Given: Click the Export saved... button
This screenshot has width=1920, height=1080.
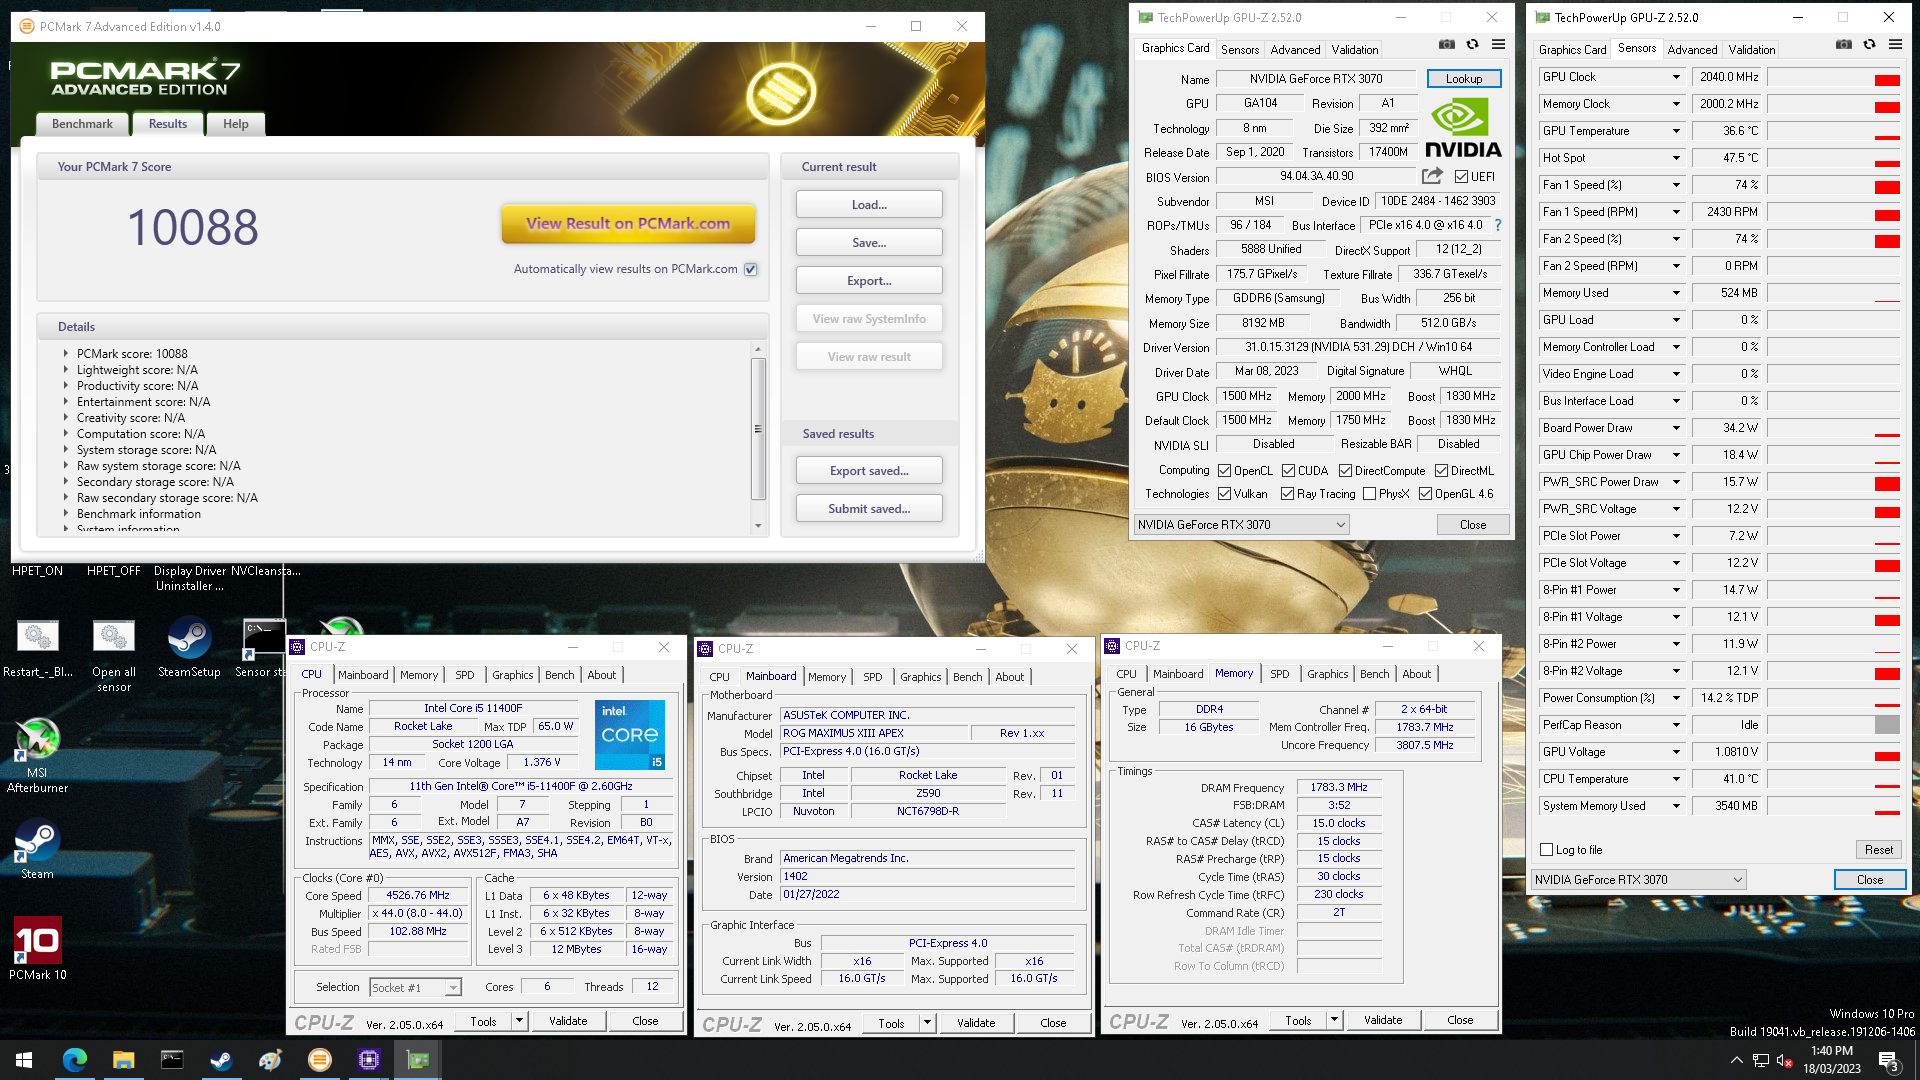Looking at the screenshot, I should tap(869, 471).
